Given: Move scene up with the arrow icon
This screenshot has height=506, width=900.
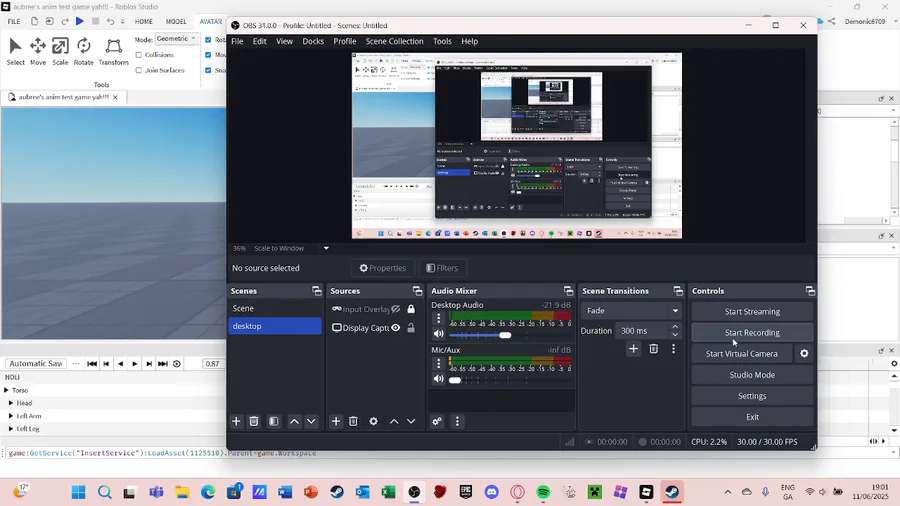Looking at the screenshot, I should coord(294,421).
